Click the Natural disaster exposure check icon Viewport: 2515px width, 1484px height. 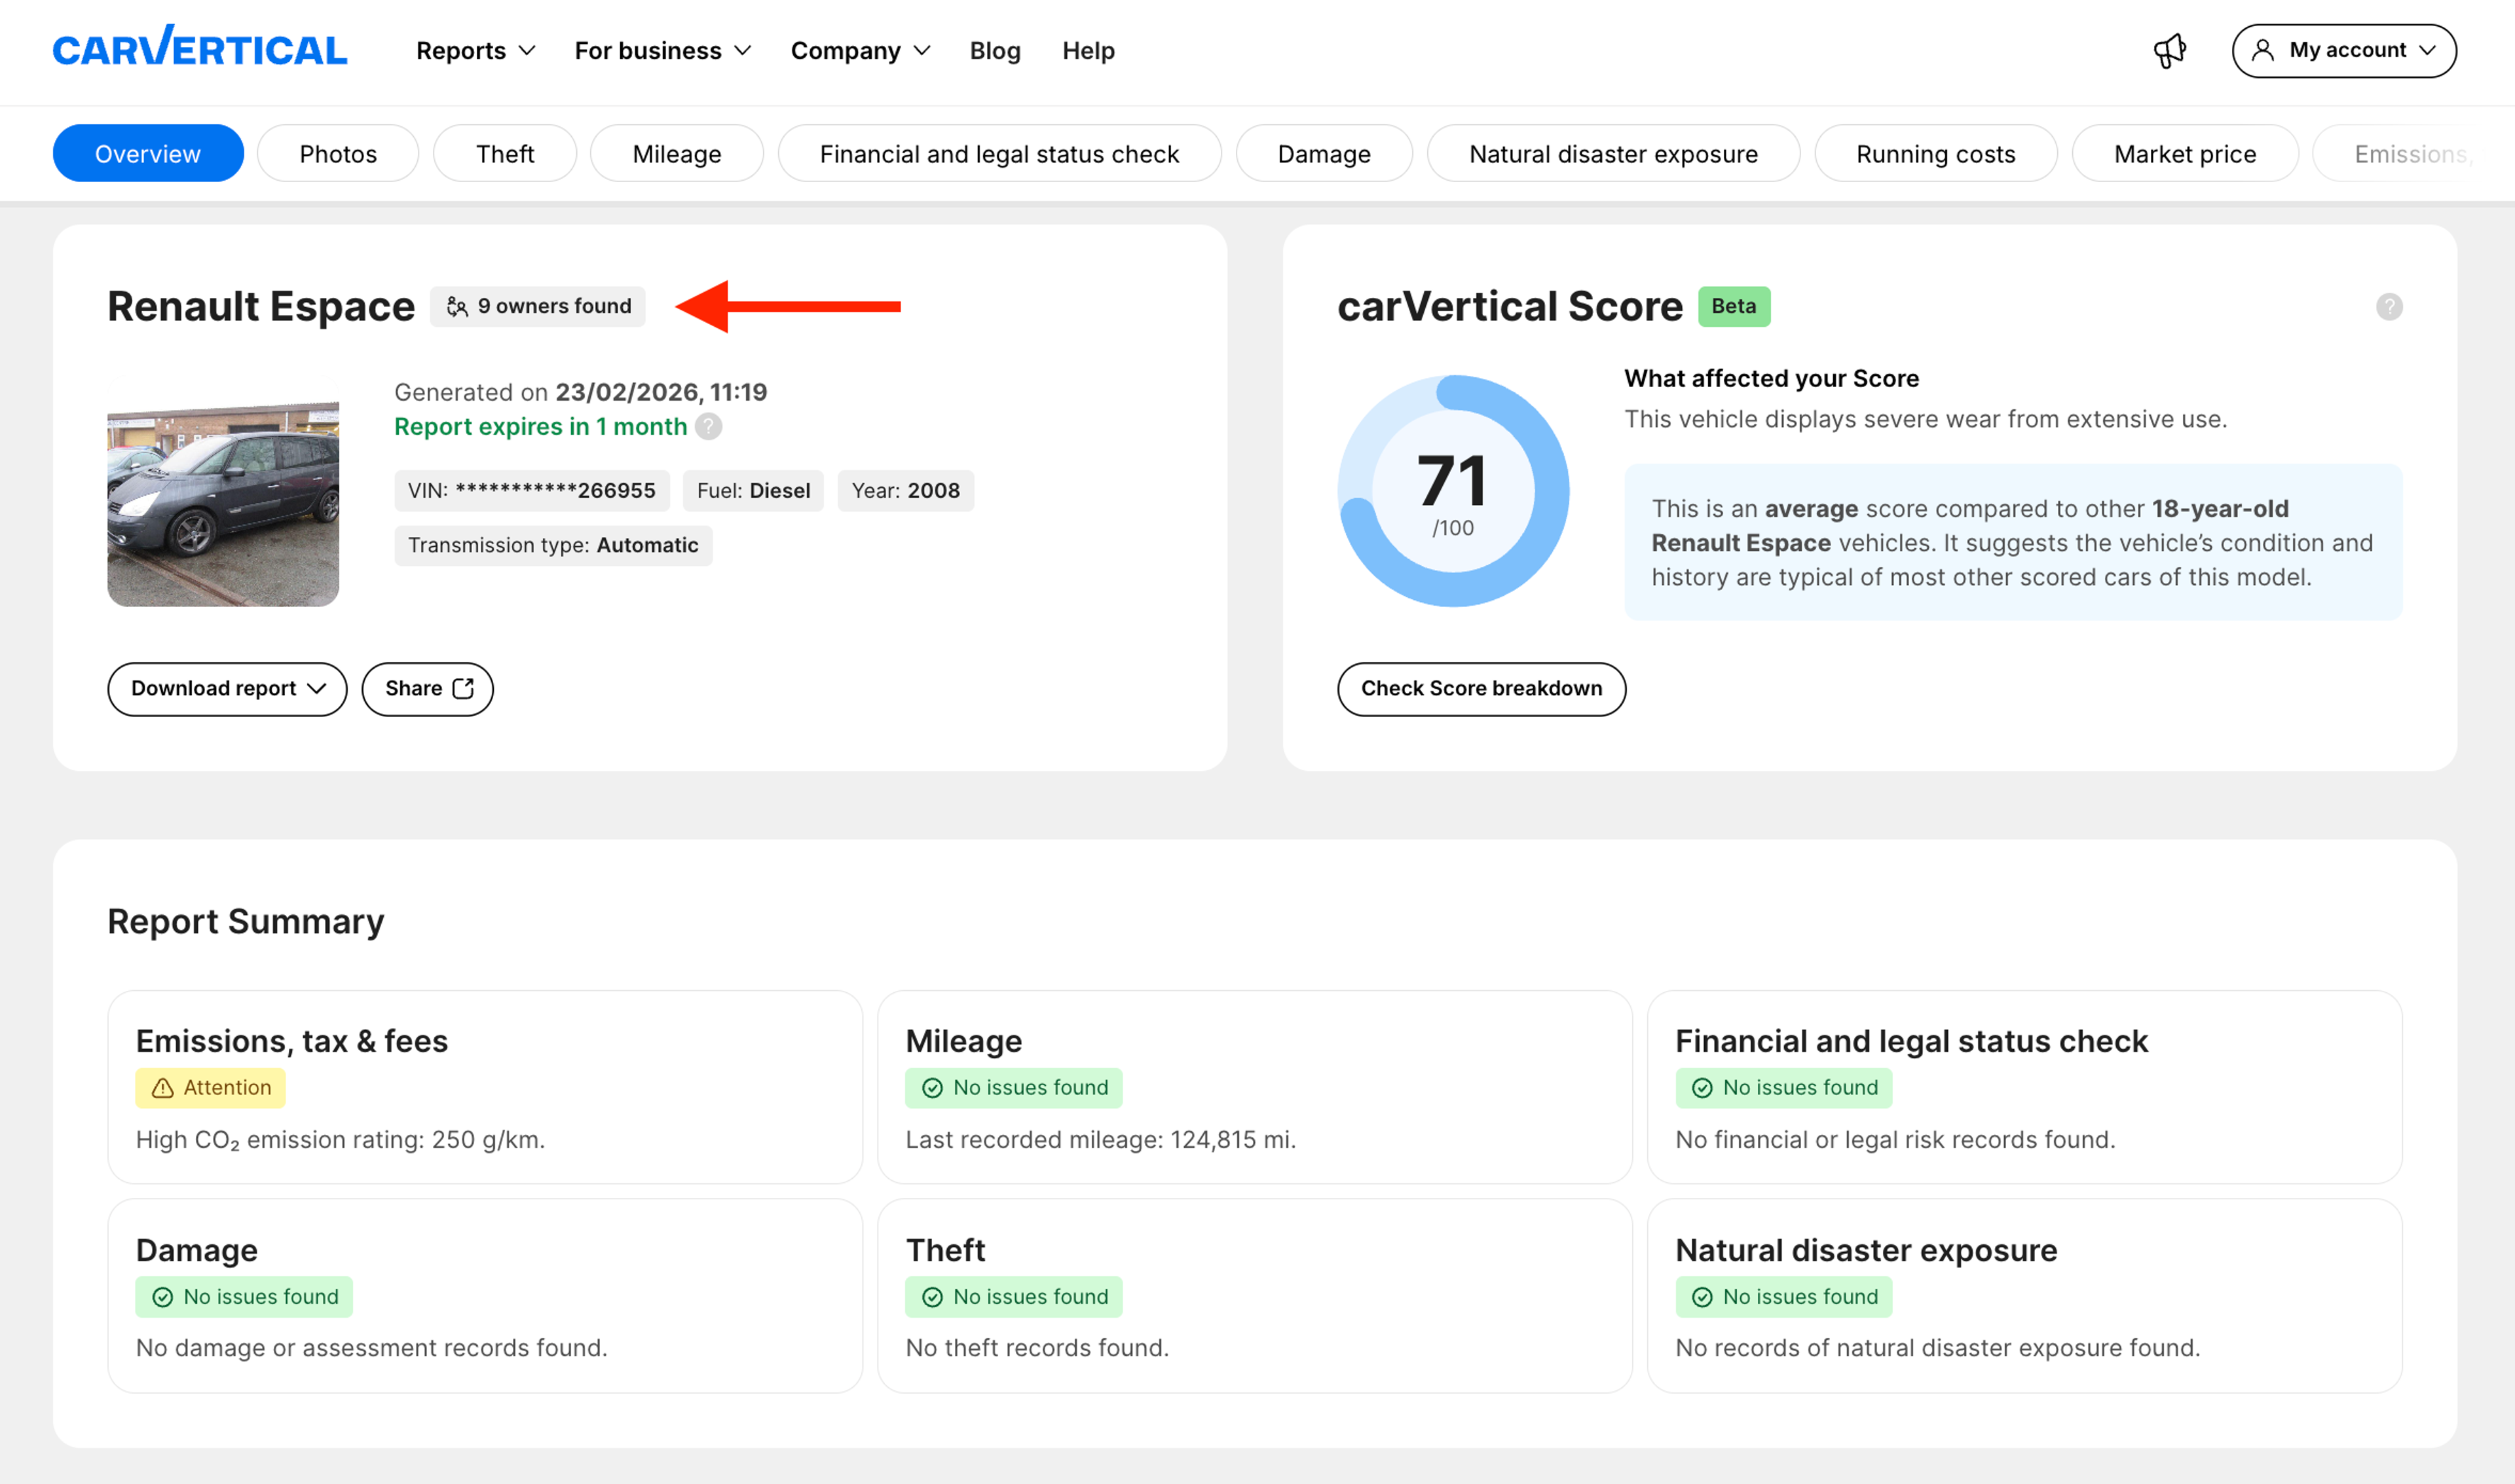click(1702, 1297)
